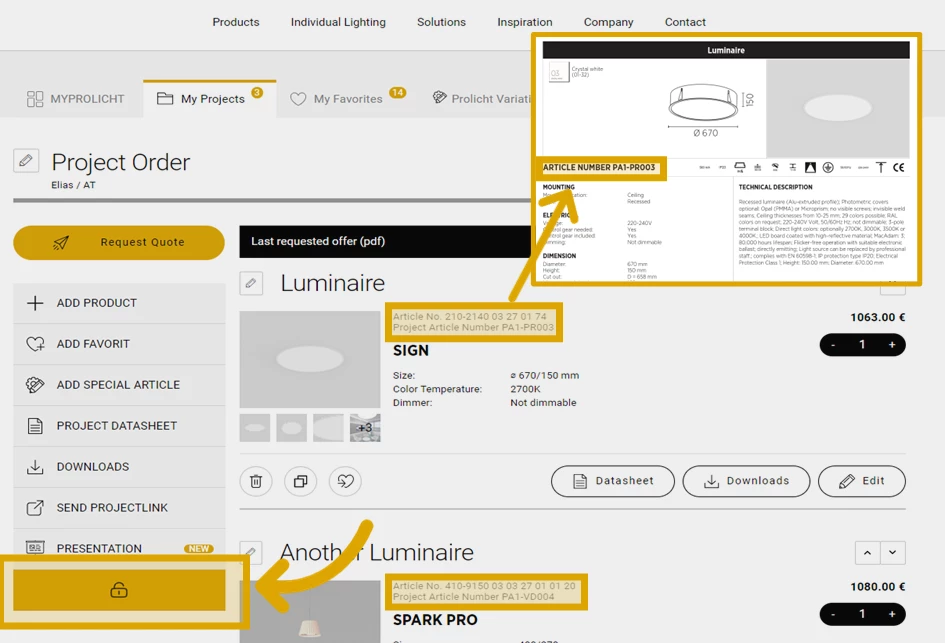Select SEND PROJECTLINK in sidebar

(x=112, y=508)
